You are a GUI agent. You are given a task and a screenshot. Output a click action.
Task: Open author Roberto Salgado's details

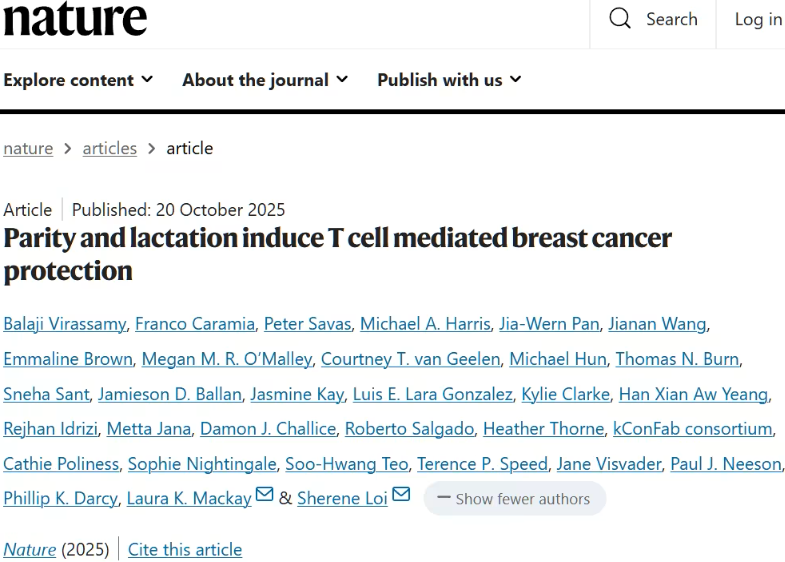click(408, 428)
